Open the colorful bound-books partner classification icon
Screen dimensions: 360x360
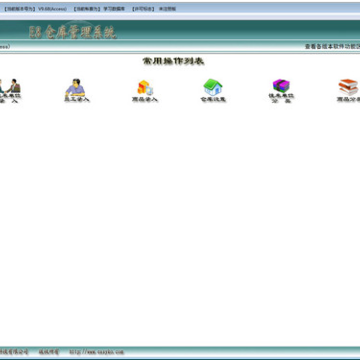coord(281,86)
